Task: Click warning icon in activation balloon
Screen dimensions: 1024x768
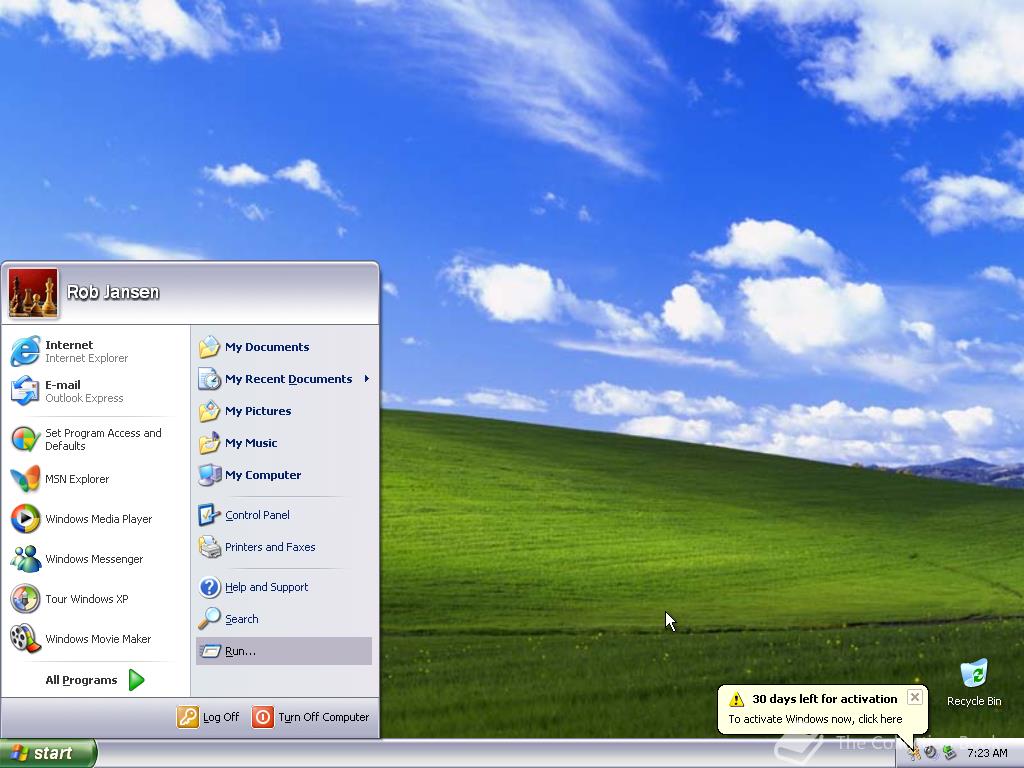Action: point(737,699)
